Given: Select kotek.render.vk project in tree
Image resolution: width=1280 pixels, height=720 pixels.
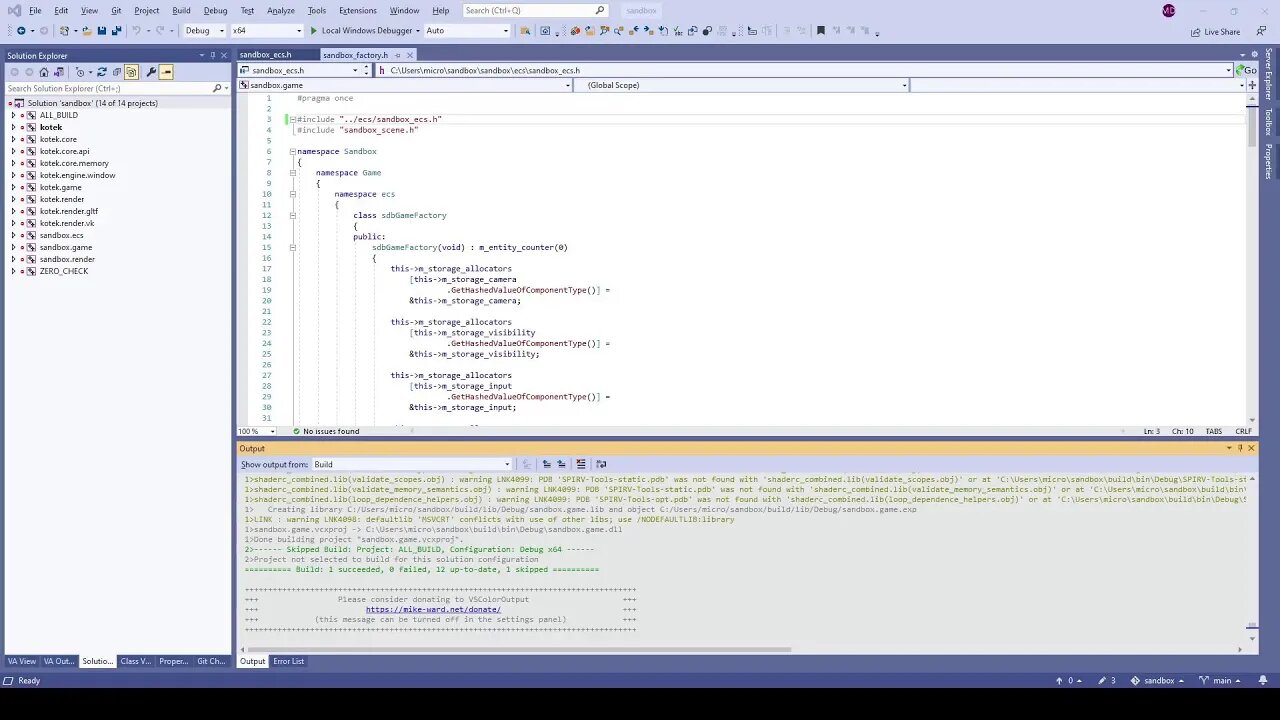Looking at the screenshot, I should 67,223.
